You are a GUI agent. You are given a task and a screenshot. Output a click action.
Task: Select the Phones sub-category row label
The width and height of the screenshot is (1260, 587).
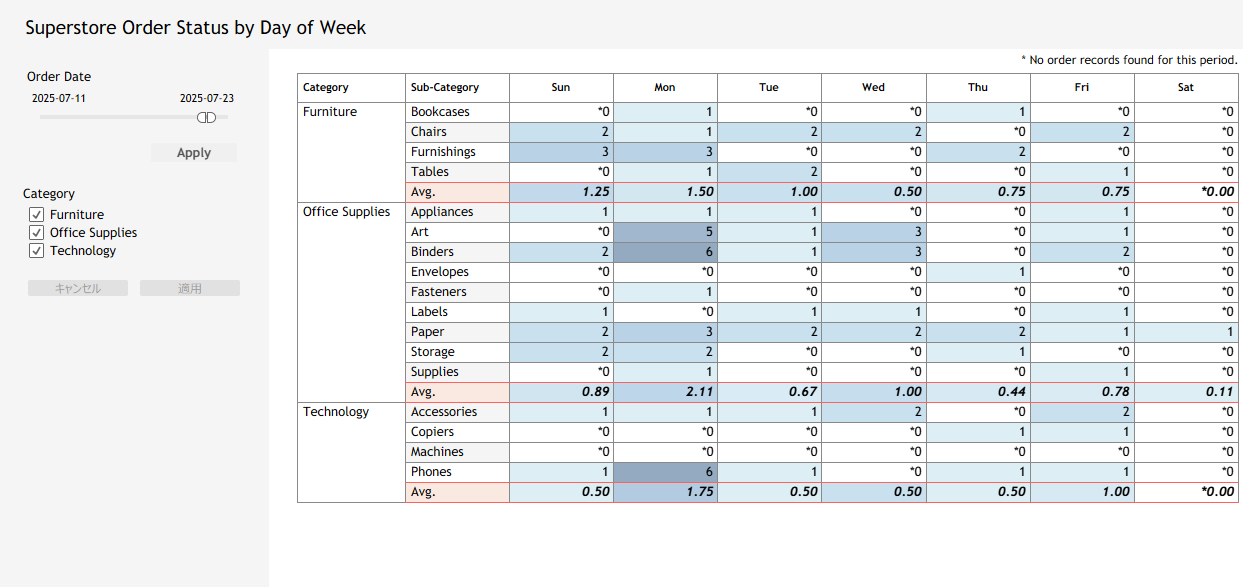[x=431, y=472]
